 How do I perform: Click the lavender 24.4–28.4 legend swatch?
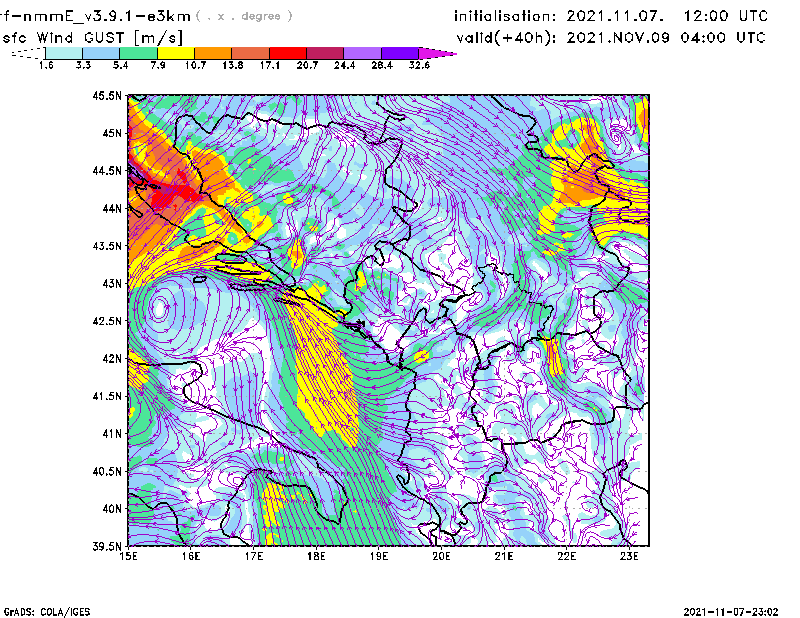tap(363, 53)
